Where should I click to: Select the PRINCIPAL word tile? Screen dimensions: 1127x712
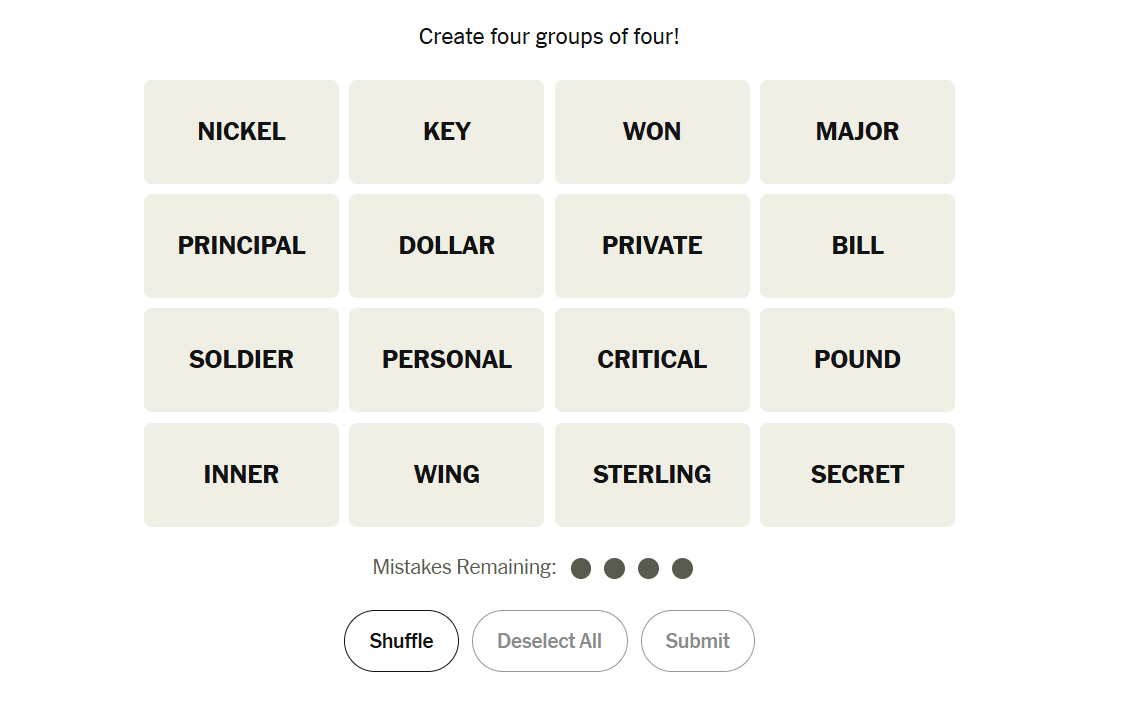pos(241,246)
